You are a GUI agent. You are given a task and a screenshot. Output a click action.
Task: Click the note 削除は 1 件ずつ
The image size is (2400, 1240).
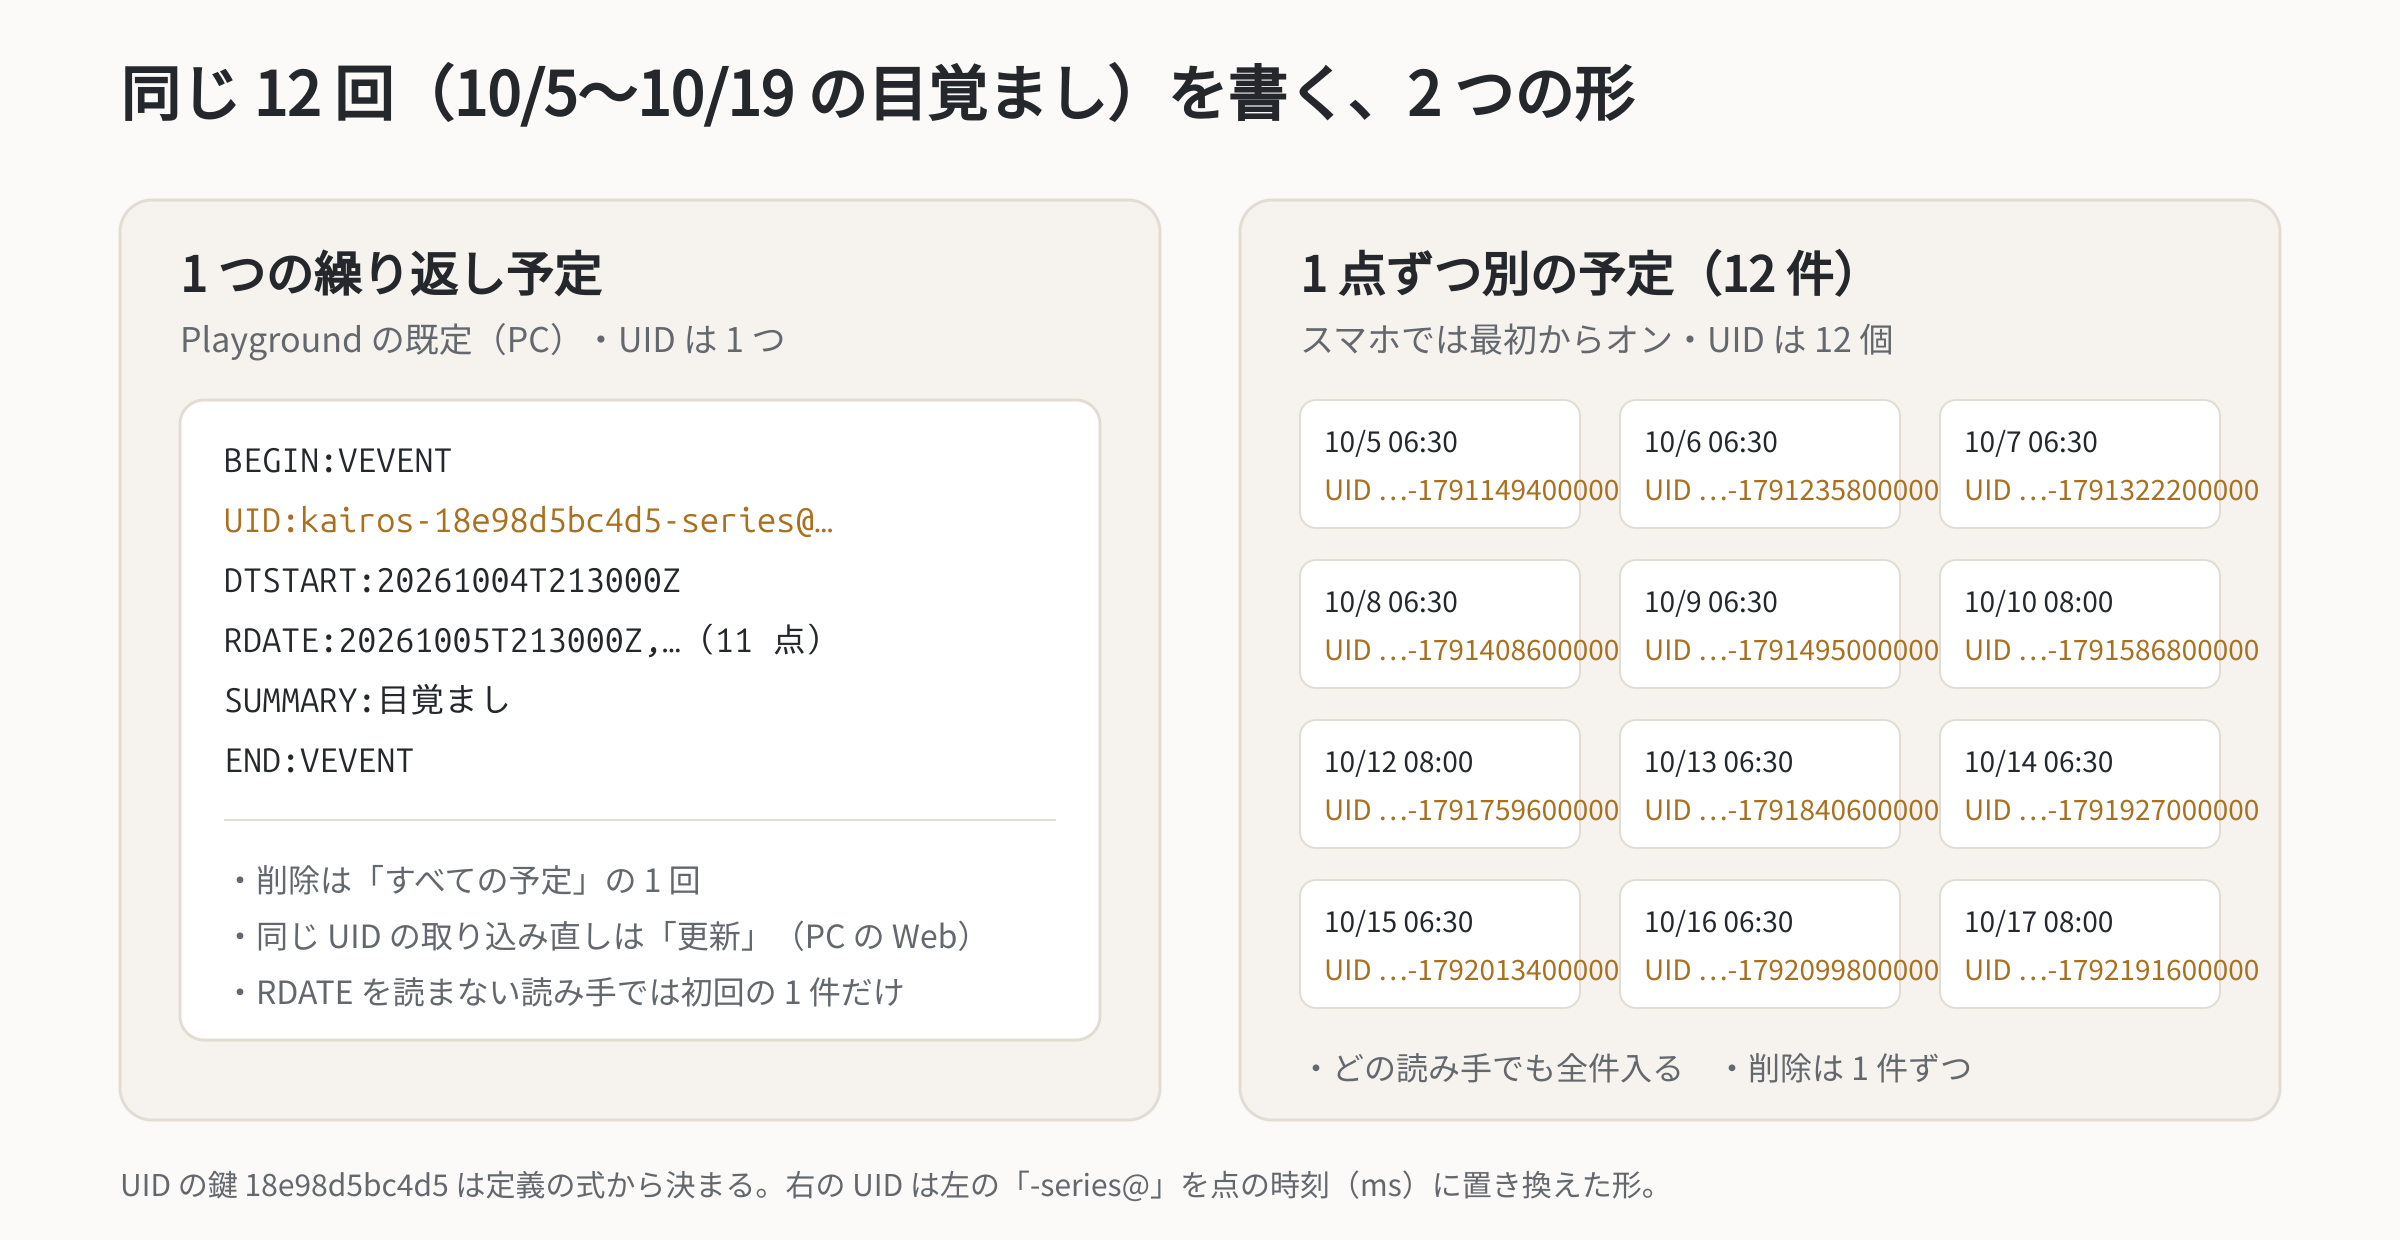[1848, 1069]
